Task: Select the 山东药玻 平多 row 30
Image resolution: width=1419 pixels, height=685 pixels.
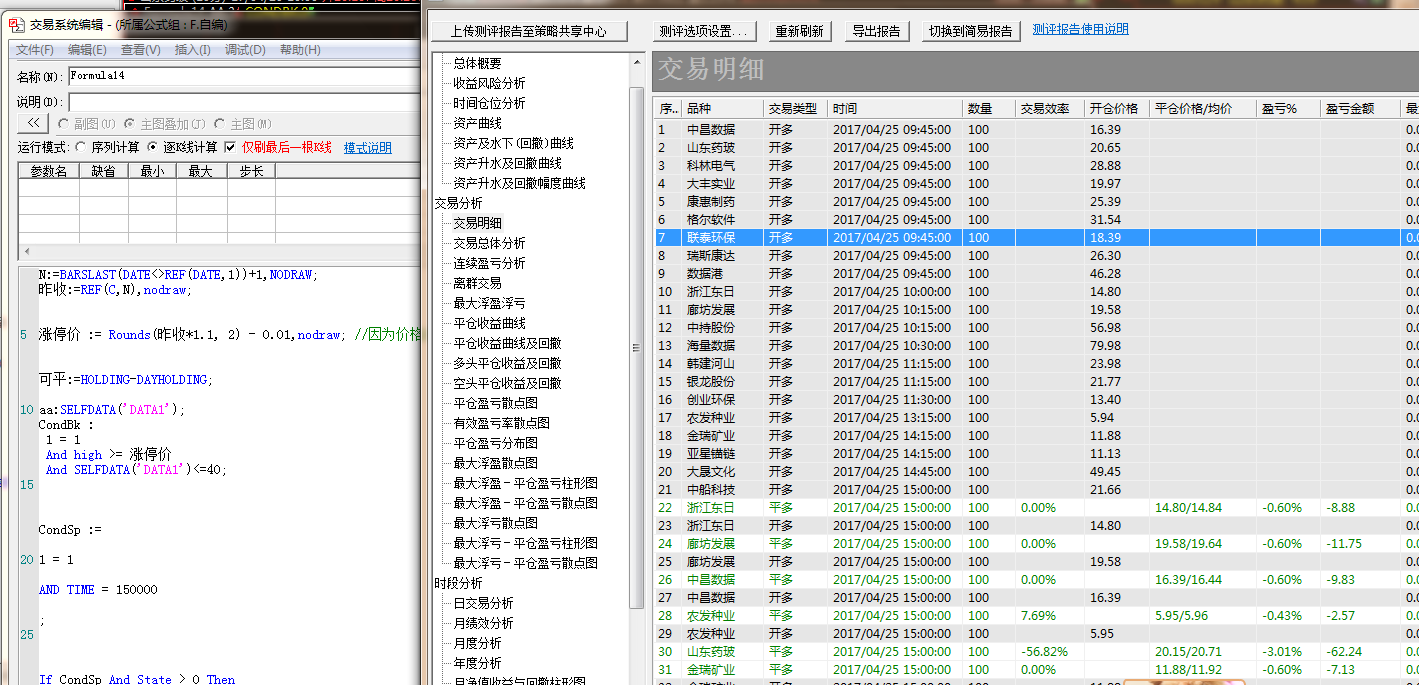Action: click(1036, 651)
